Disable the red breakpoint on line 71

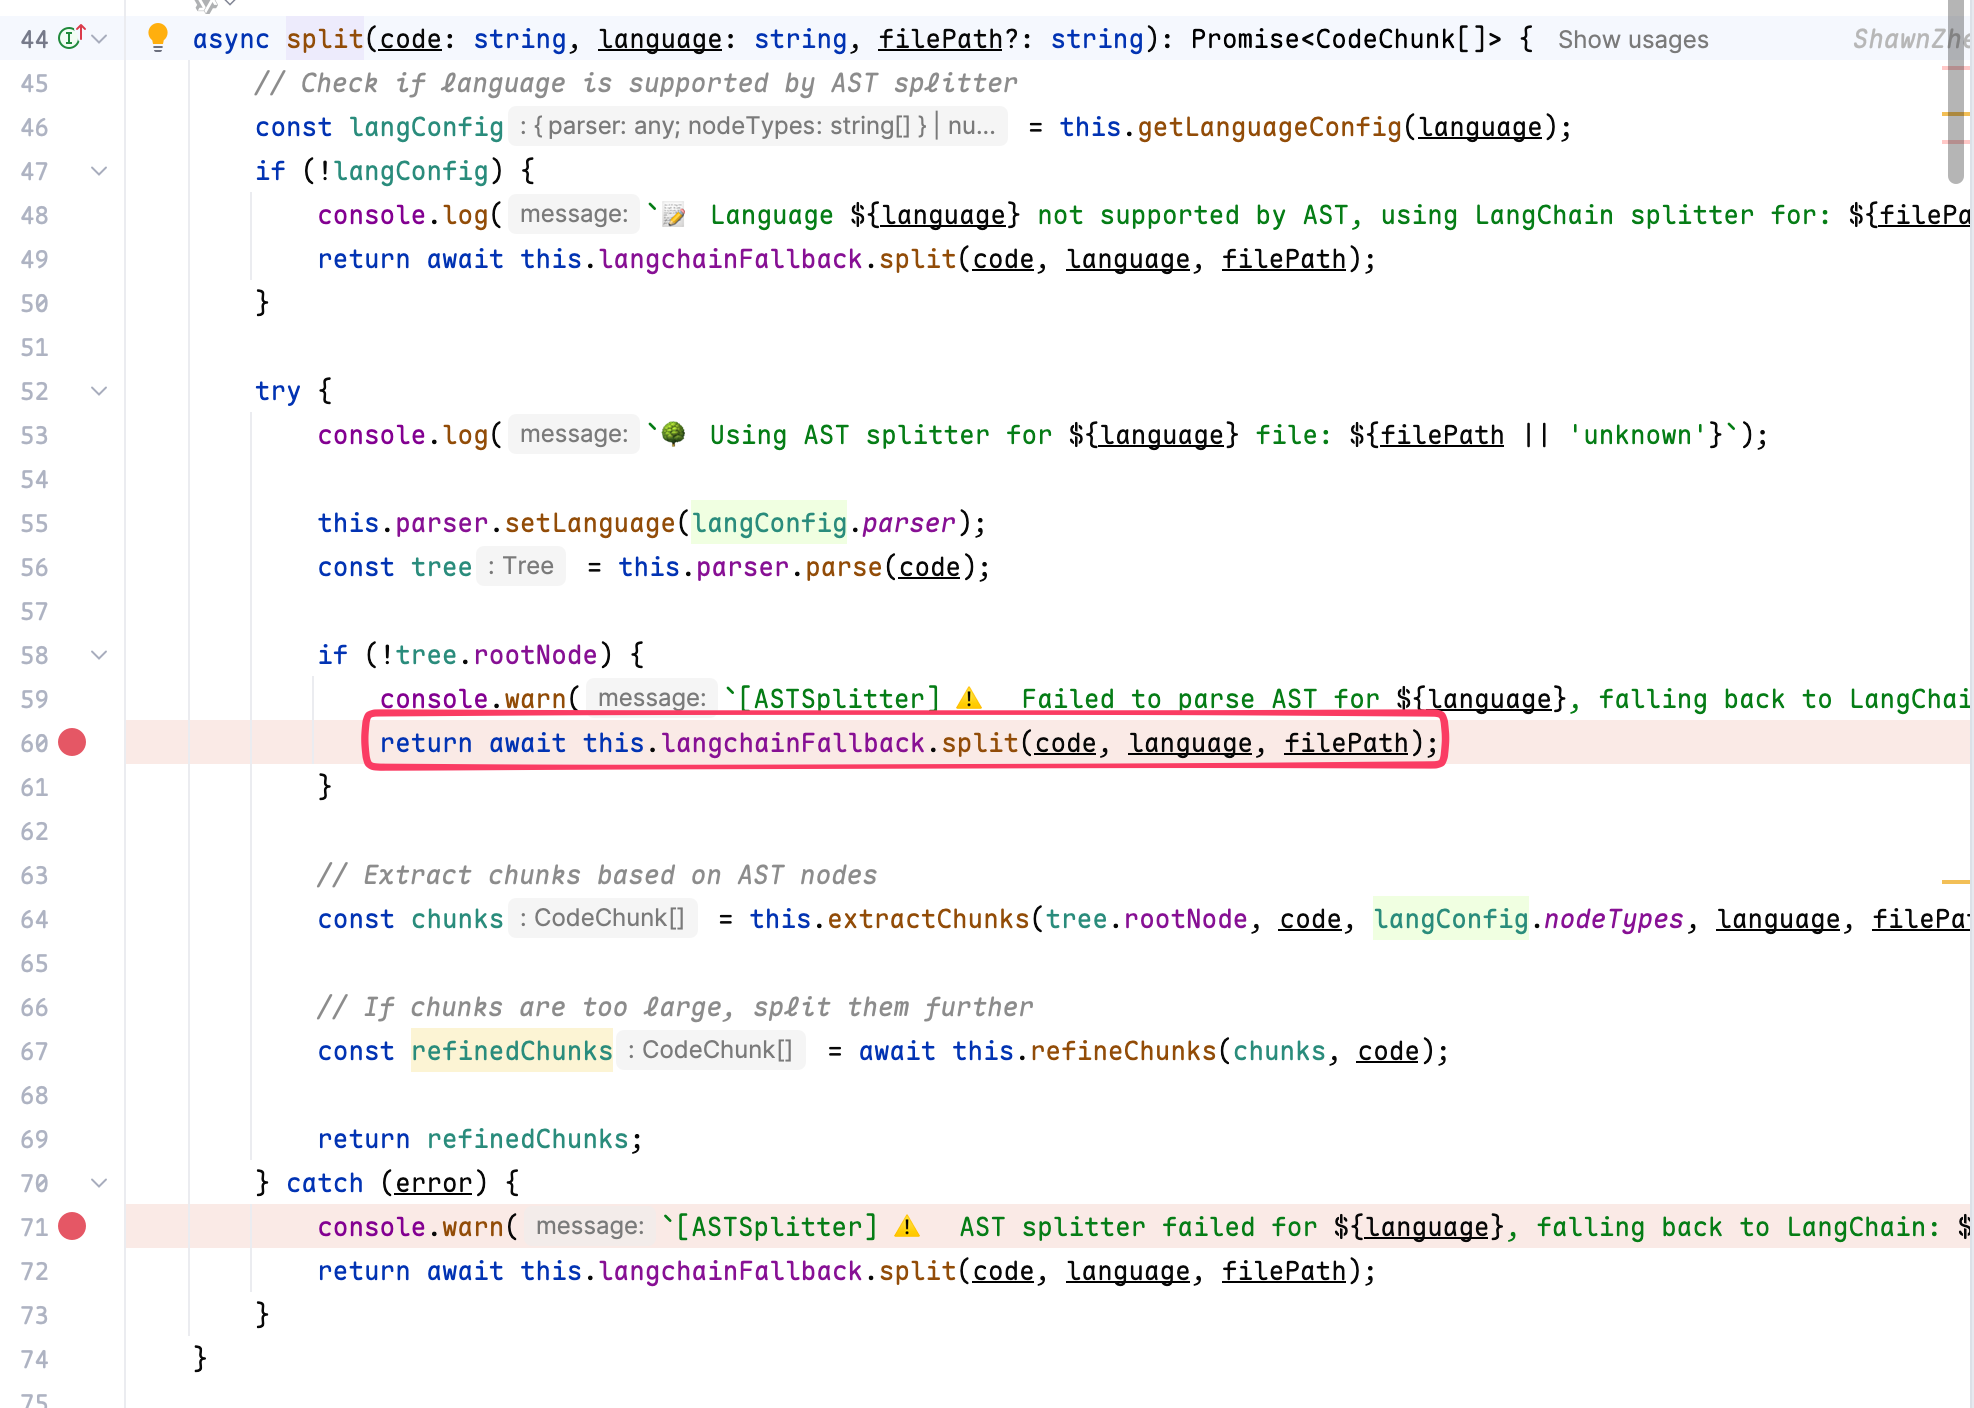pyautogui.click(x=72, y=1227)
